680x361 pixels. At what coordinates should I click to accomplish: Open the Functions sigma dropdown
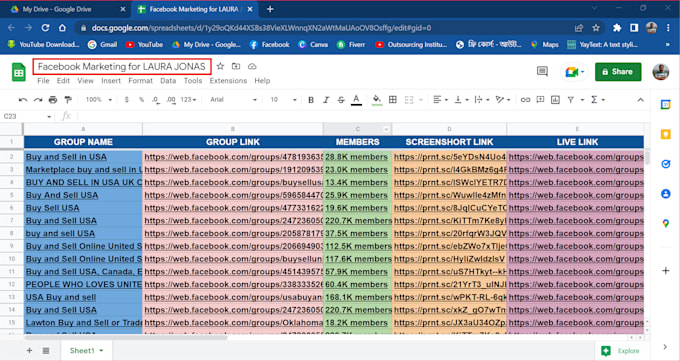598,100
